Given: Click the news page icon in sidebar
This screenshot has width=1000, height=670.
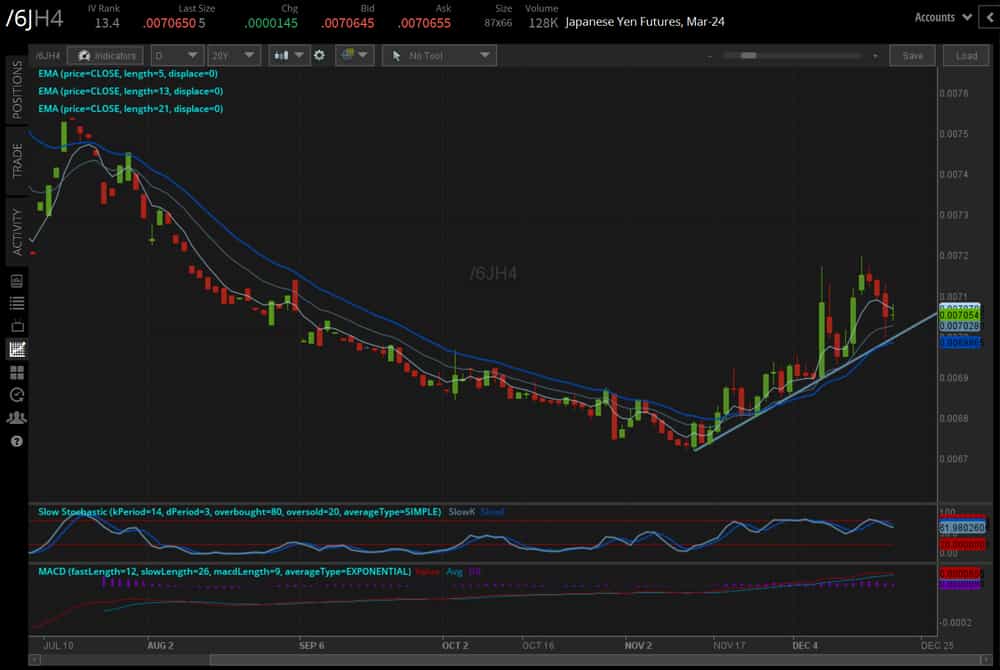Looking at the screenshot, I should pos(16,281).
